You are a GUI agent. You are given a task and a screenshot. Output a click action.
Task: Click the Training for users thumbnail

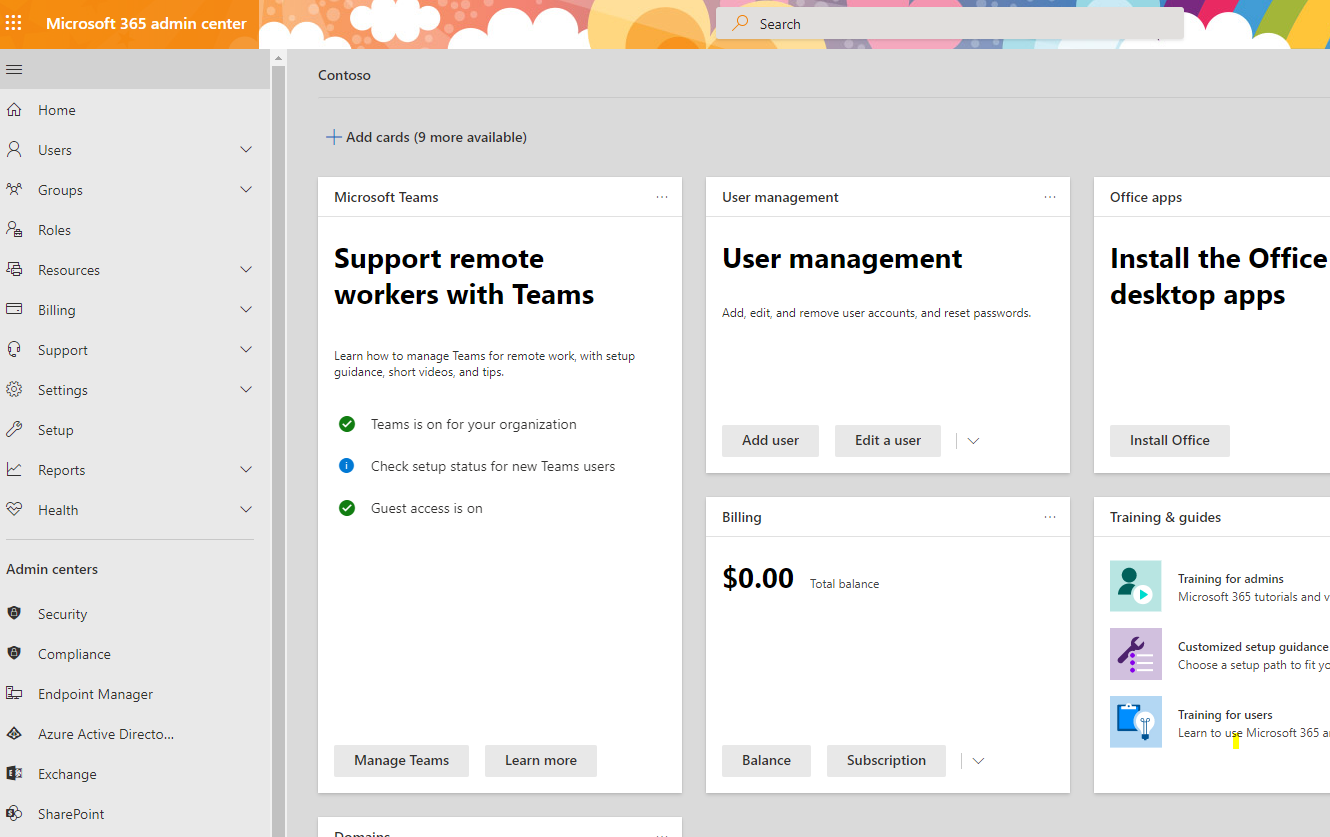click(x=1136, y=722)
